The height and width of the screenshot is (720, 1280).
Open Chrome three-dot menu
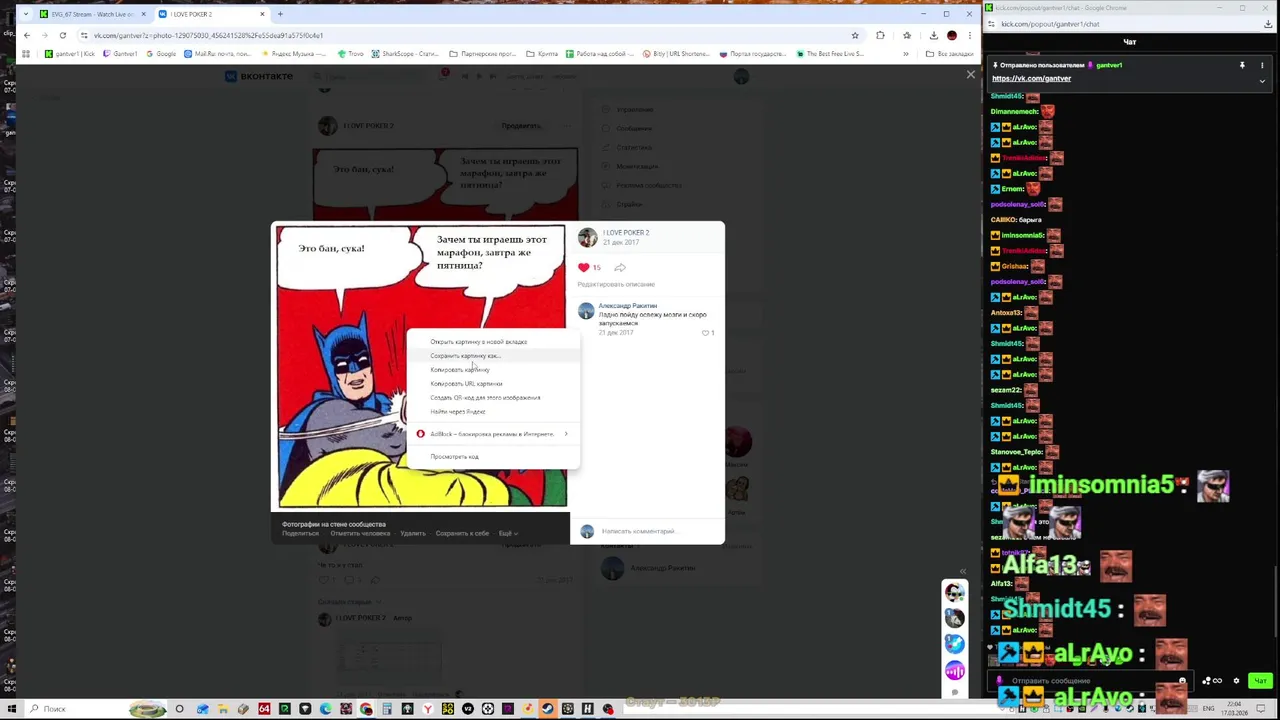[969, 35]
